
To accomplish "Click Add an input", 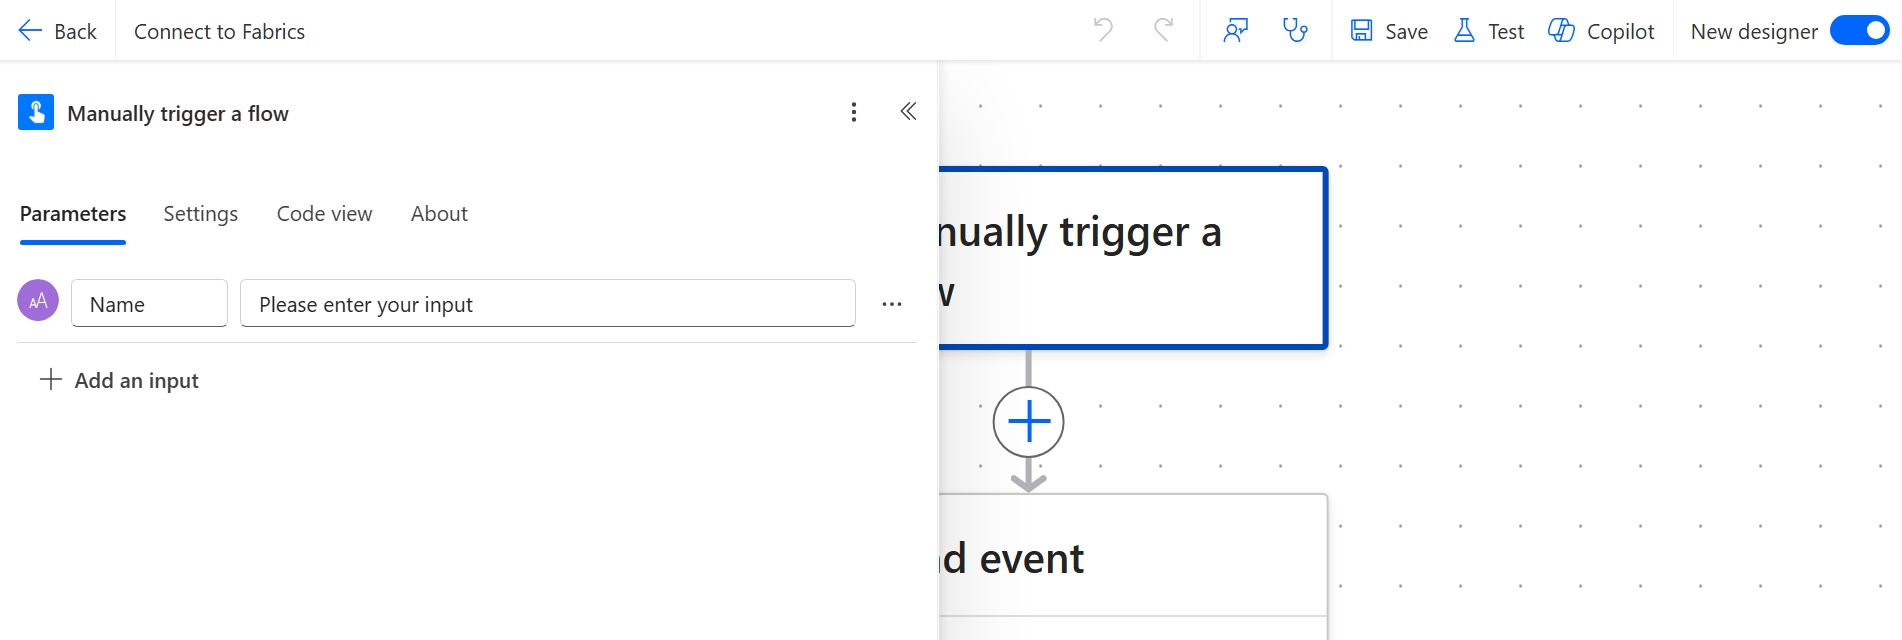I will 119,380.
